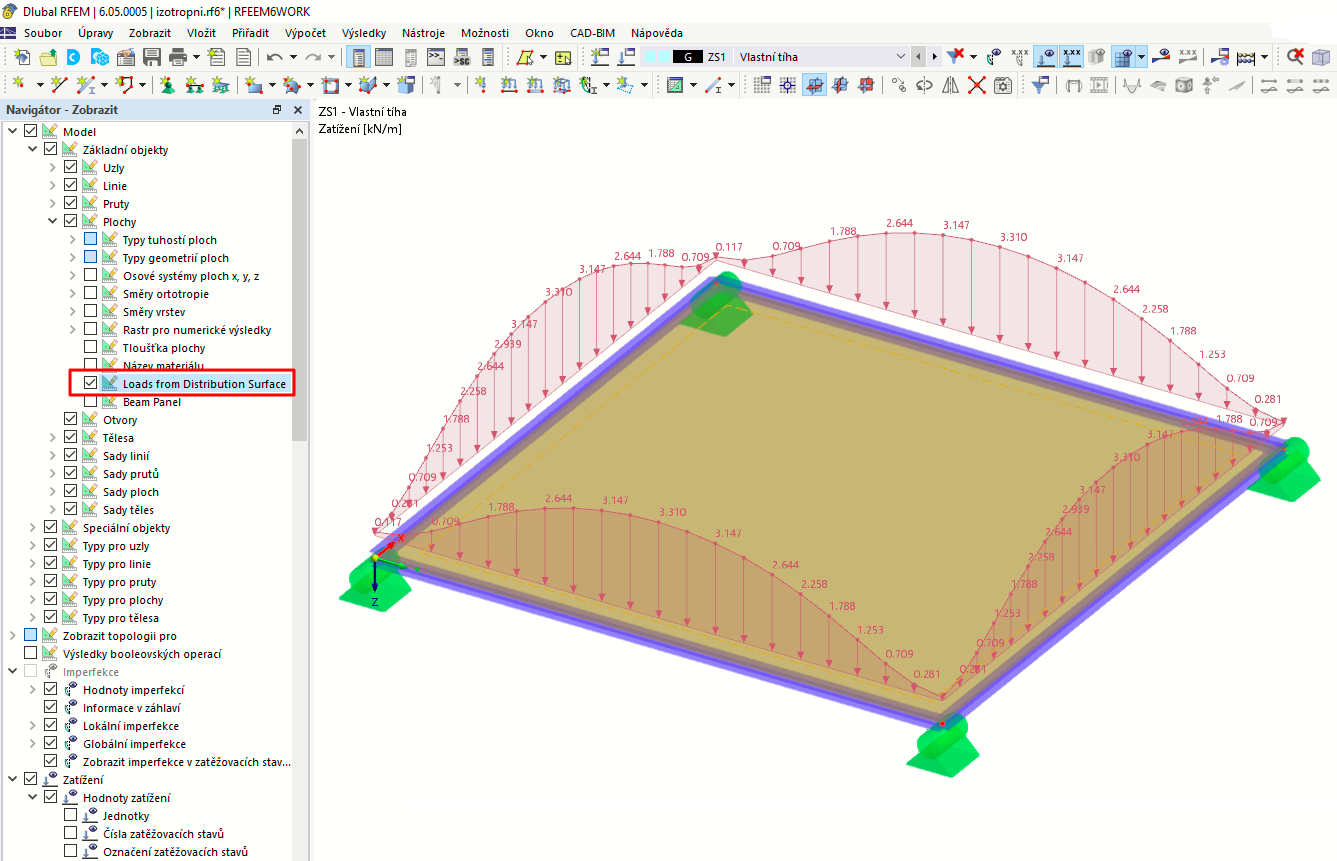Open the Soubor menu

pyautogui.click(x=43, y=33)
